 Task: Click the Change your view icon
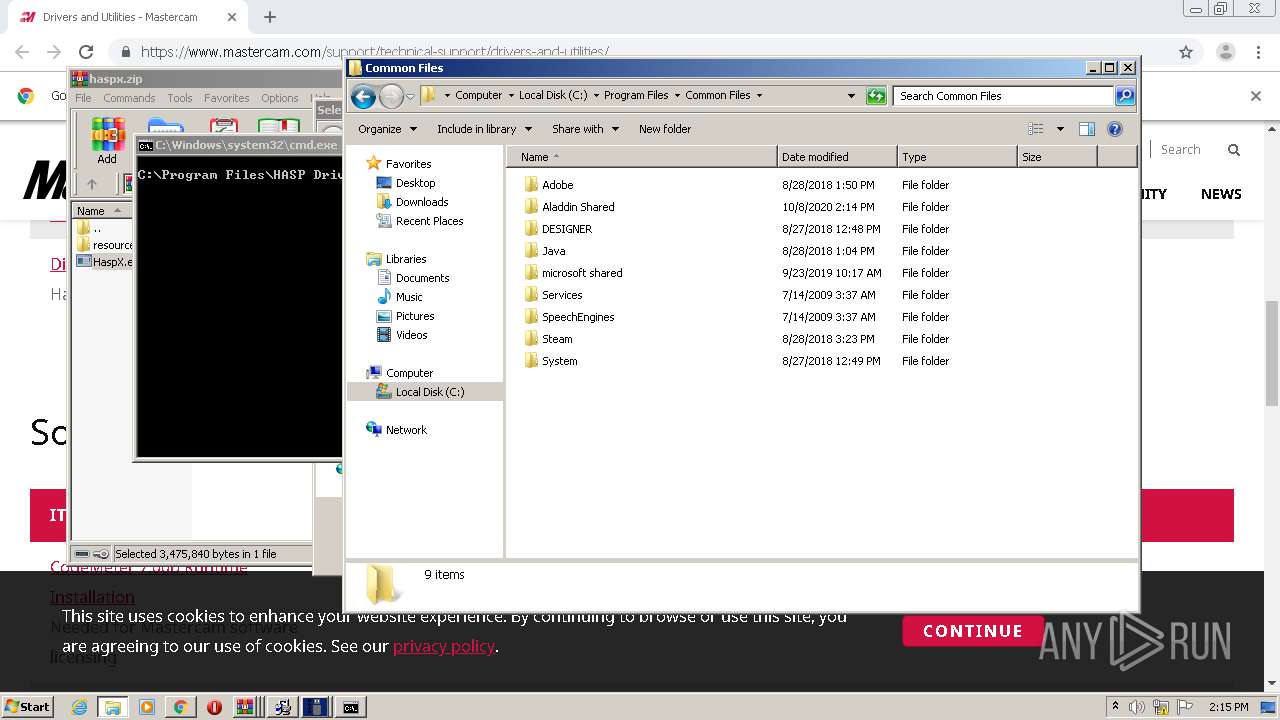click(x=1036, y=129)
